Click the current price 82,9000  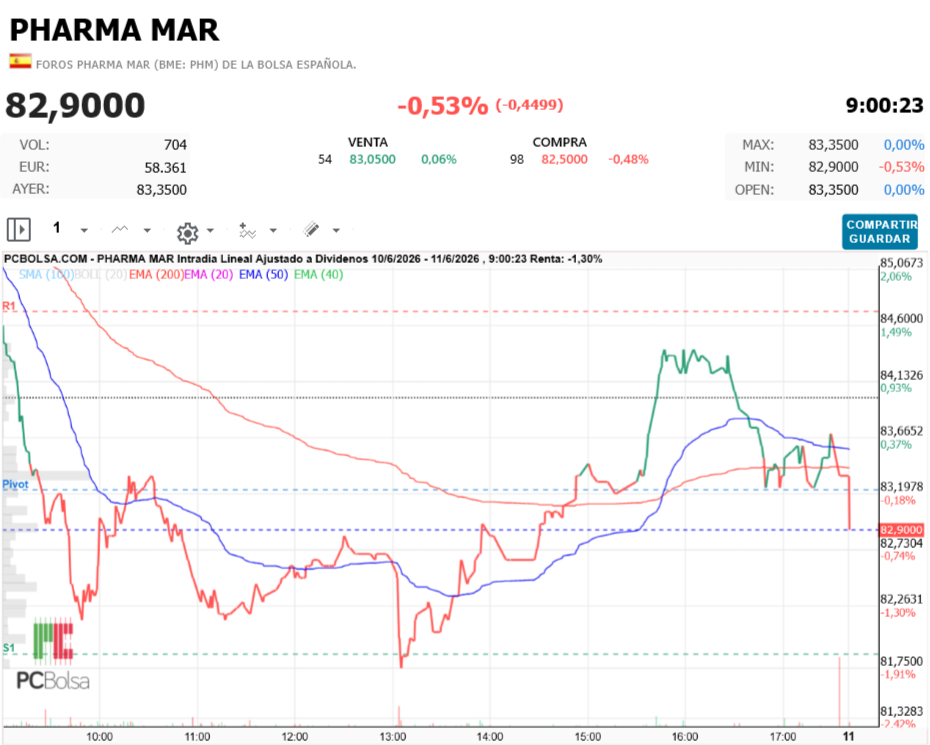(75, 106)
